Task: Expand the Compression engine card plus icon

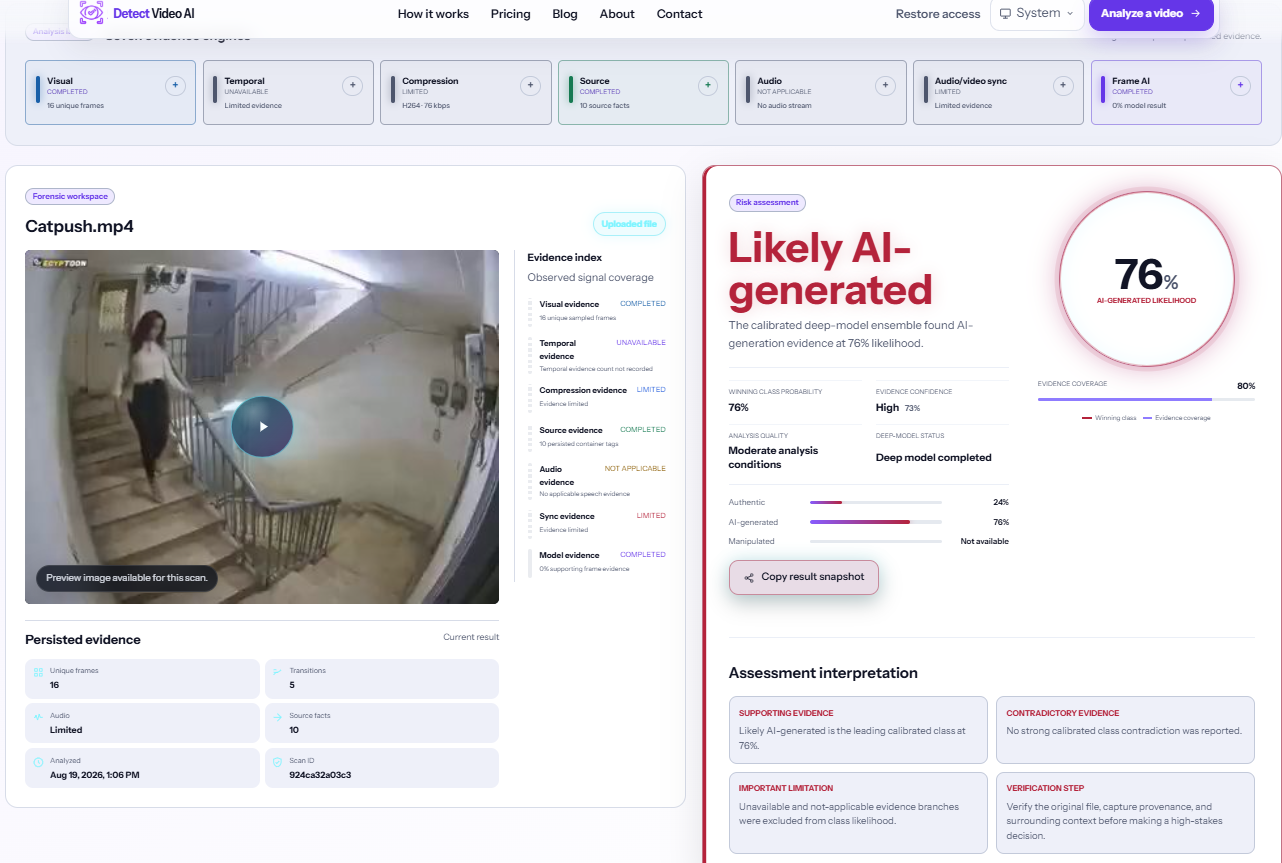Action: [x=530, y=86]
